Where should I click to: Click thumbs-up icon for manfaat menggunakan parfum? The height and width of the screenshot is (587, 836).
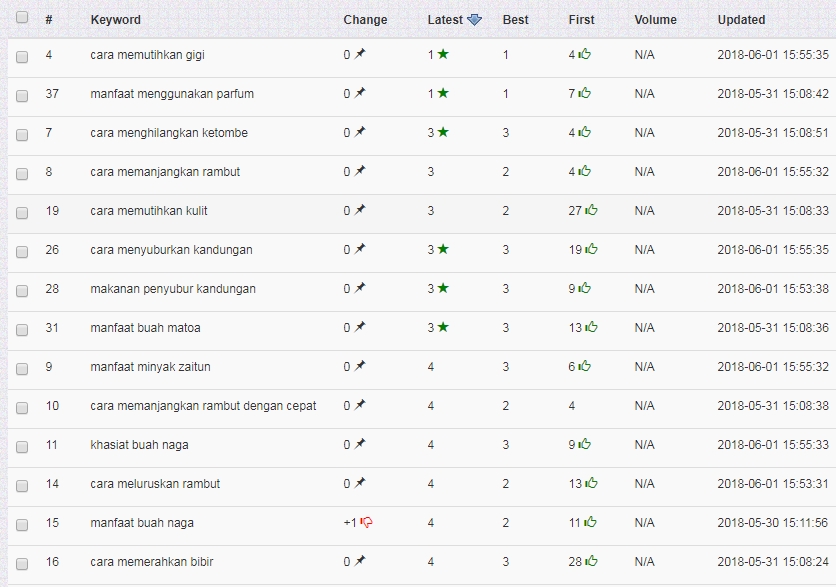[585, 92]
